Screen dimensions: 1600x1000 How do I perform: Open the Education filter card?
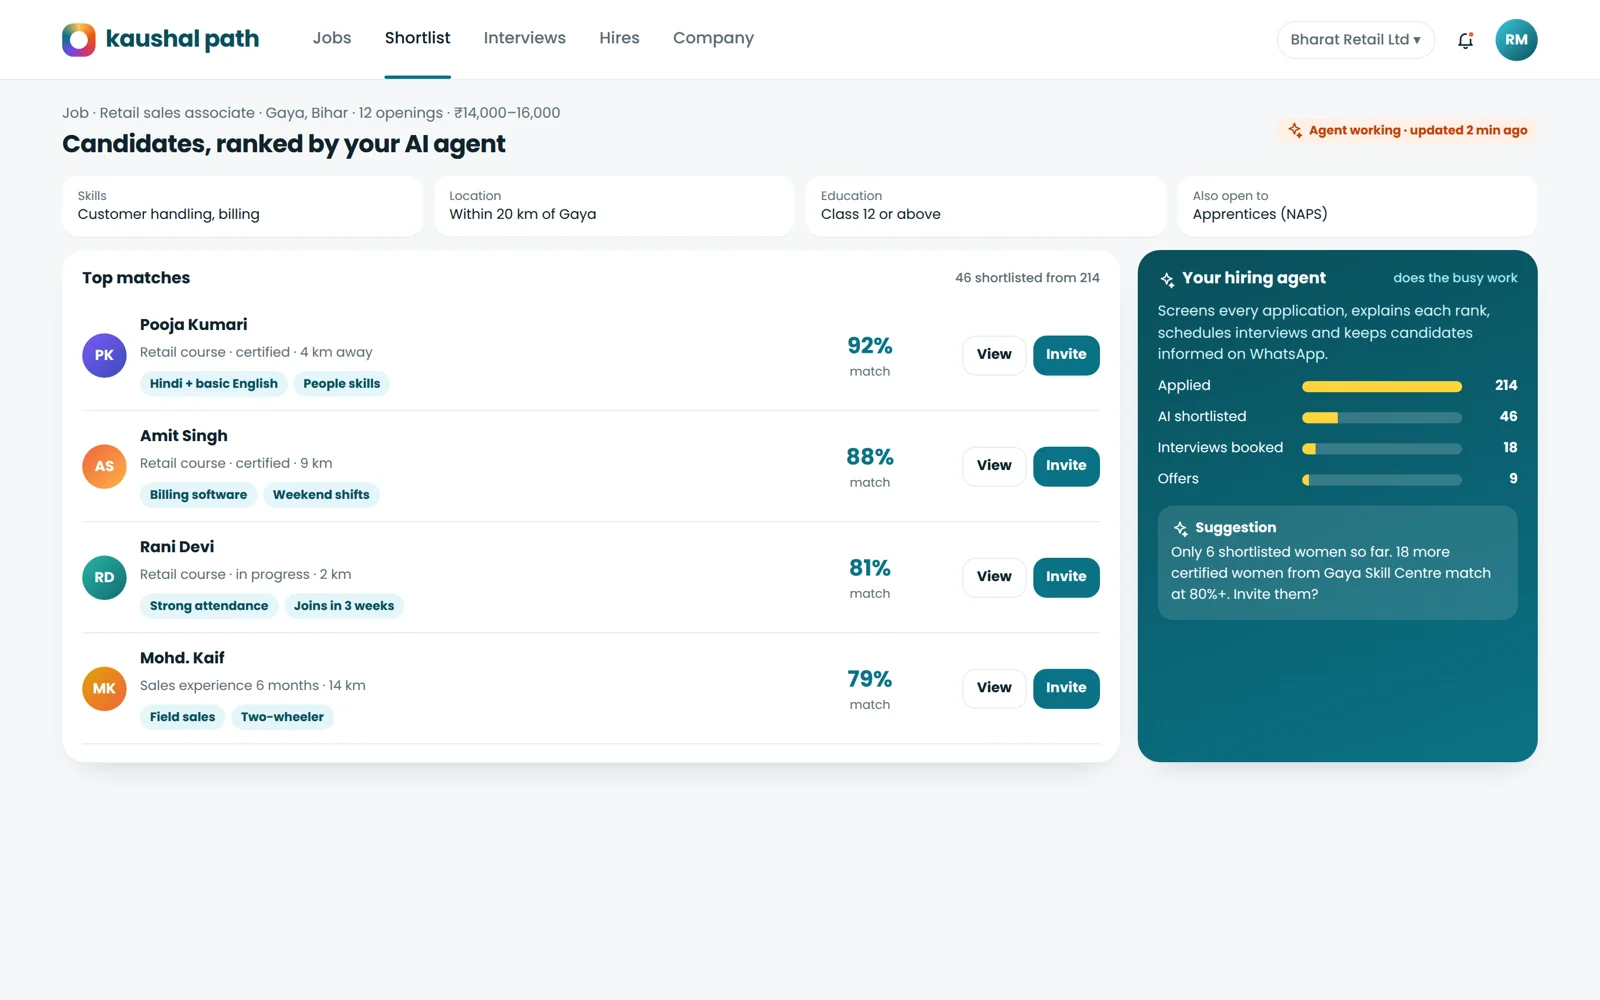[x=986, y=206]
